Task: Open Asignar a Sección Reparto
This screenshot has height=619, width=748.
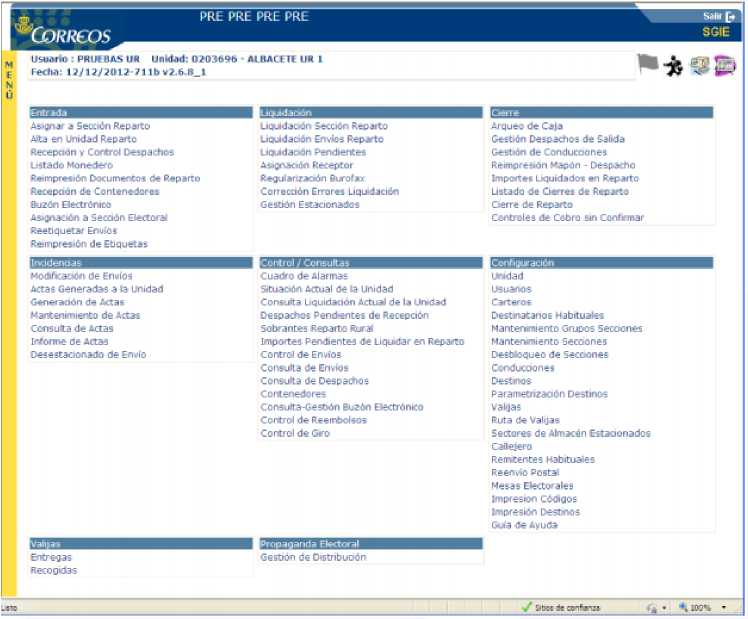Action: [90, 126]
